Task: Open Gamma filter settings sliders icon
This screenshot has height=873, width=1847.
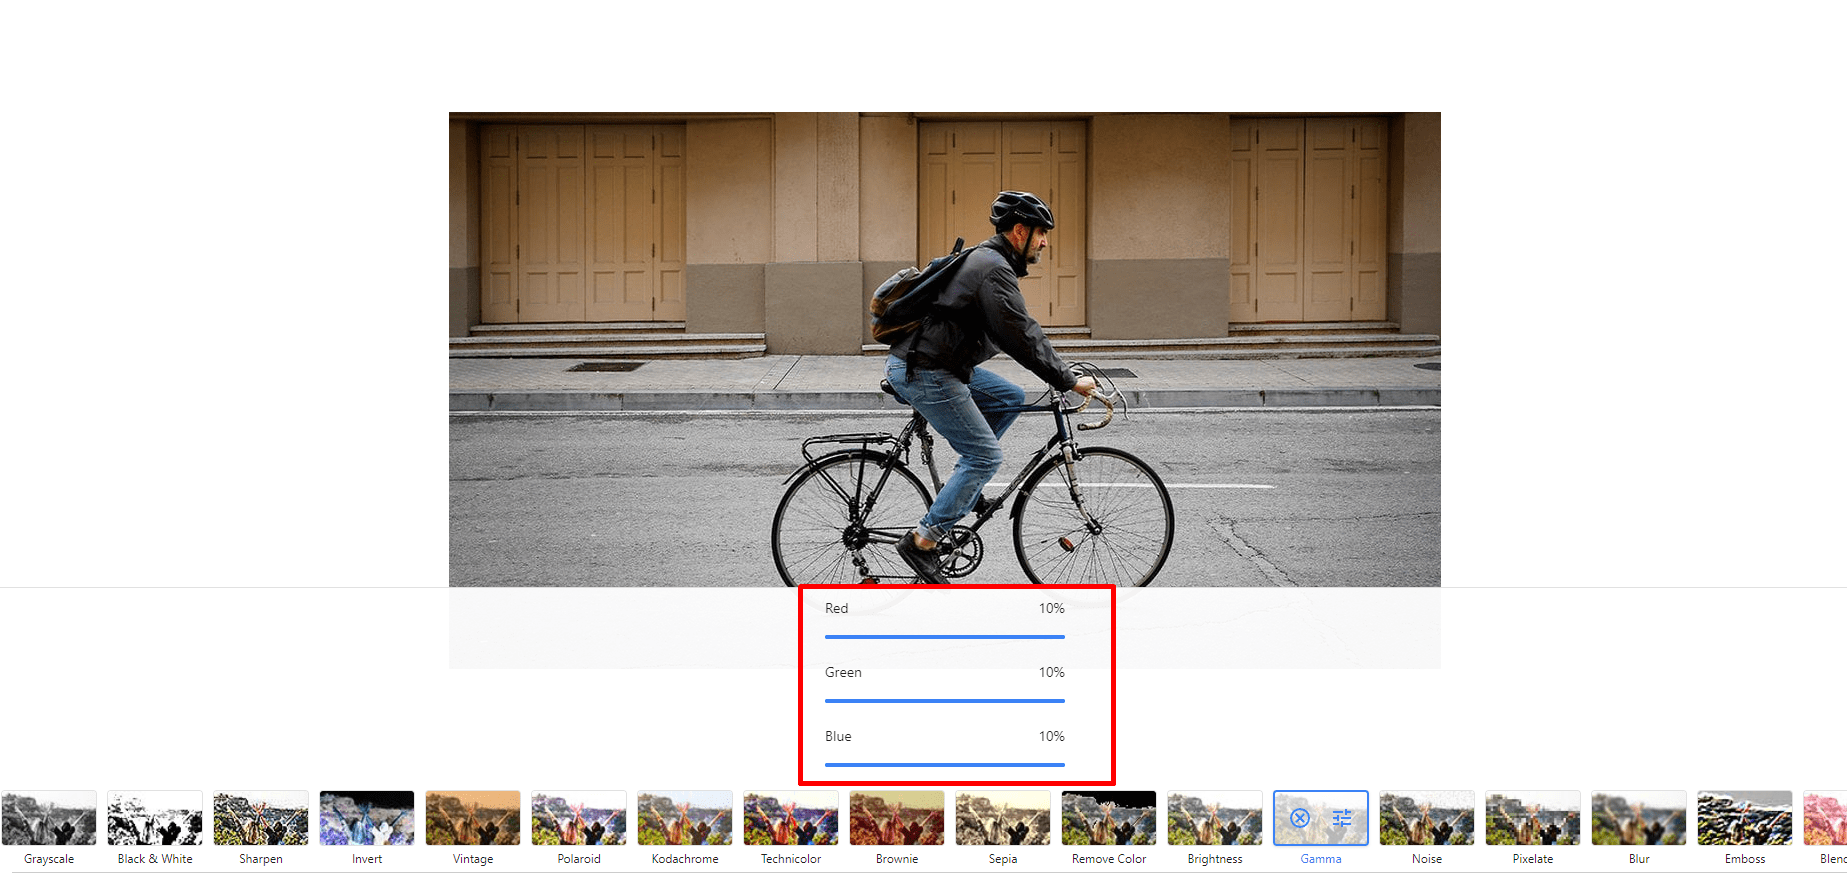Action: pyautogui.click(x=1342, y=818)
